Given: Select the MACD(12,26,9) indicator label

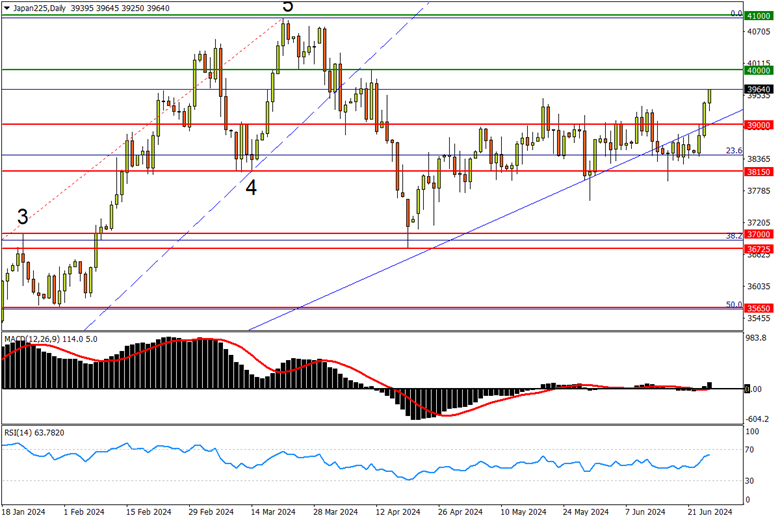Looking at the screenshot, I should pos(32,339).
